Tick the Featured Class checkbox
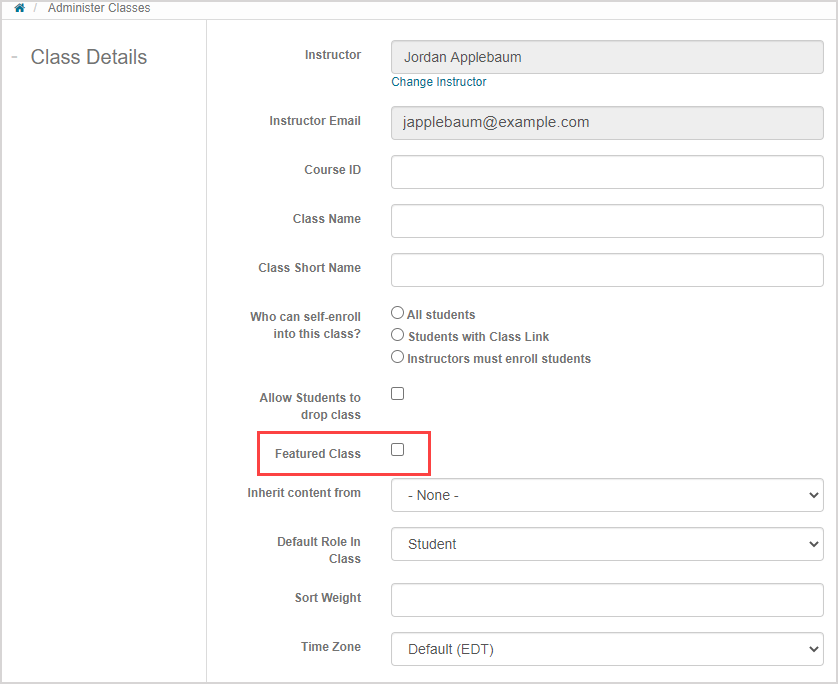838x684 pixels. click(x=398, y=450)
